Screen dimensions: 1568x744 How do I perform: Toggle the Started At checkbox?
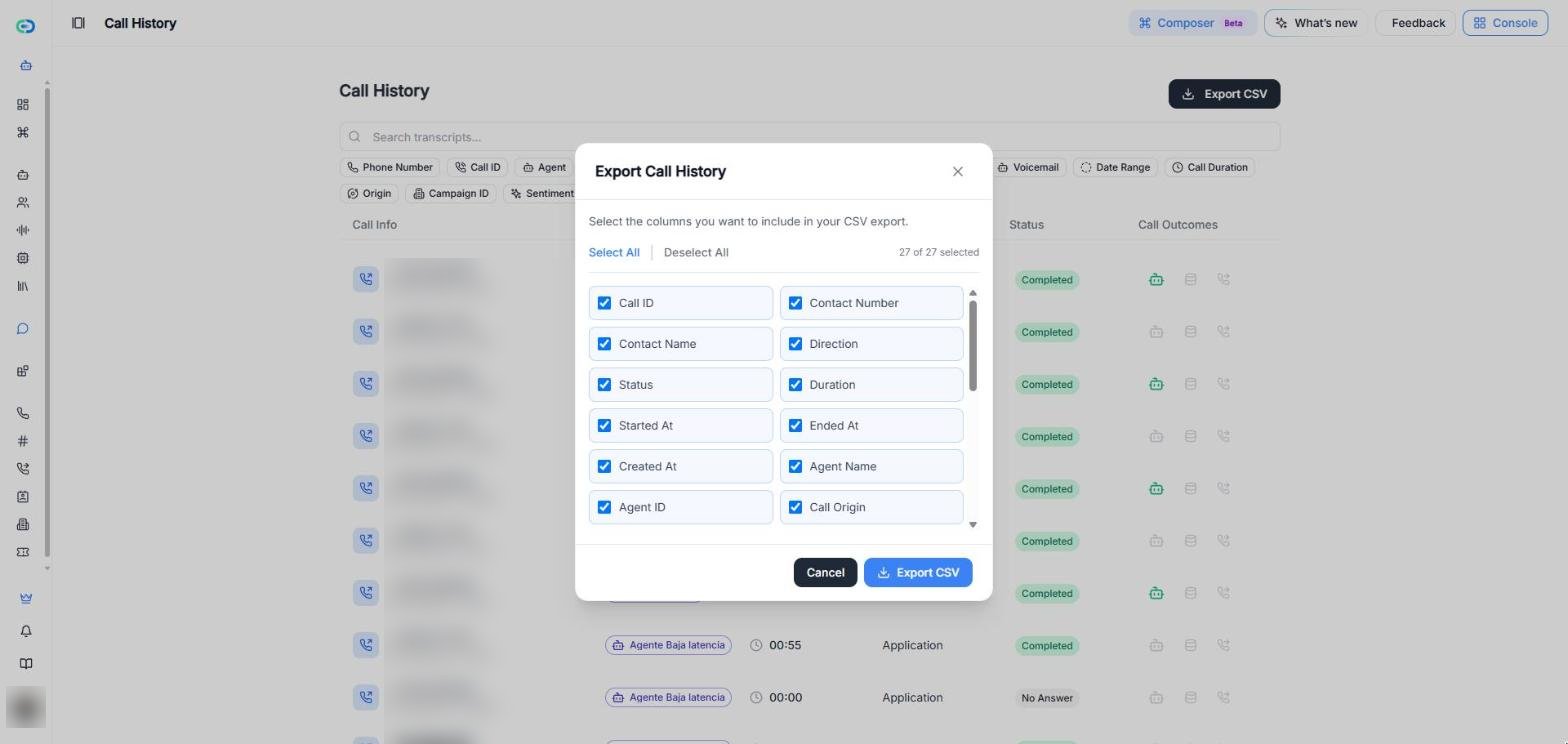point(604,426)
